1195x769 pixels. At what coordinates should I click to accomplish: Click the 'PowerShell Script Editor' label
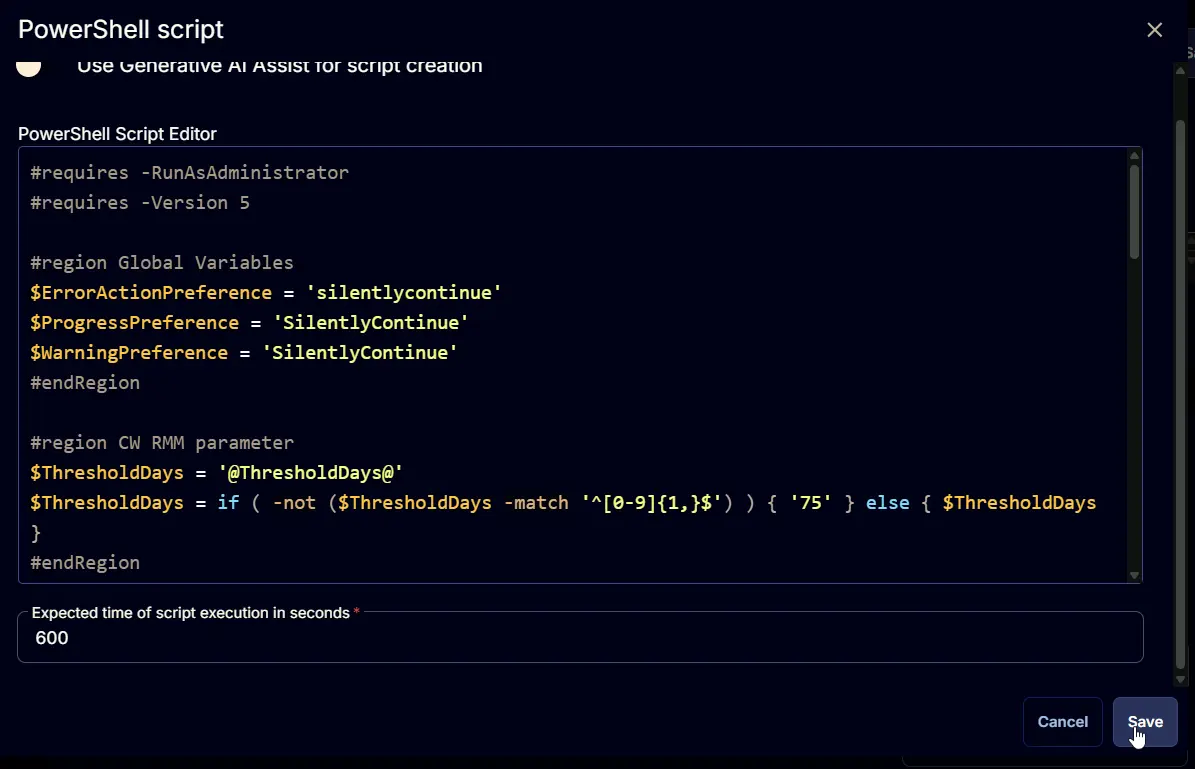117,134
